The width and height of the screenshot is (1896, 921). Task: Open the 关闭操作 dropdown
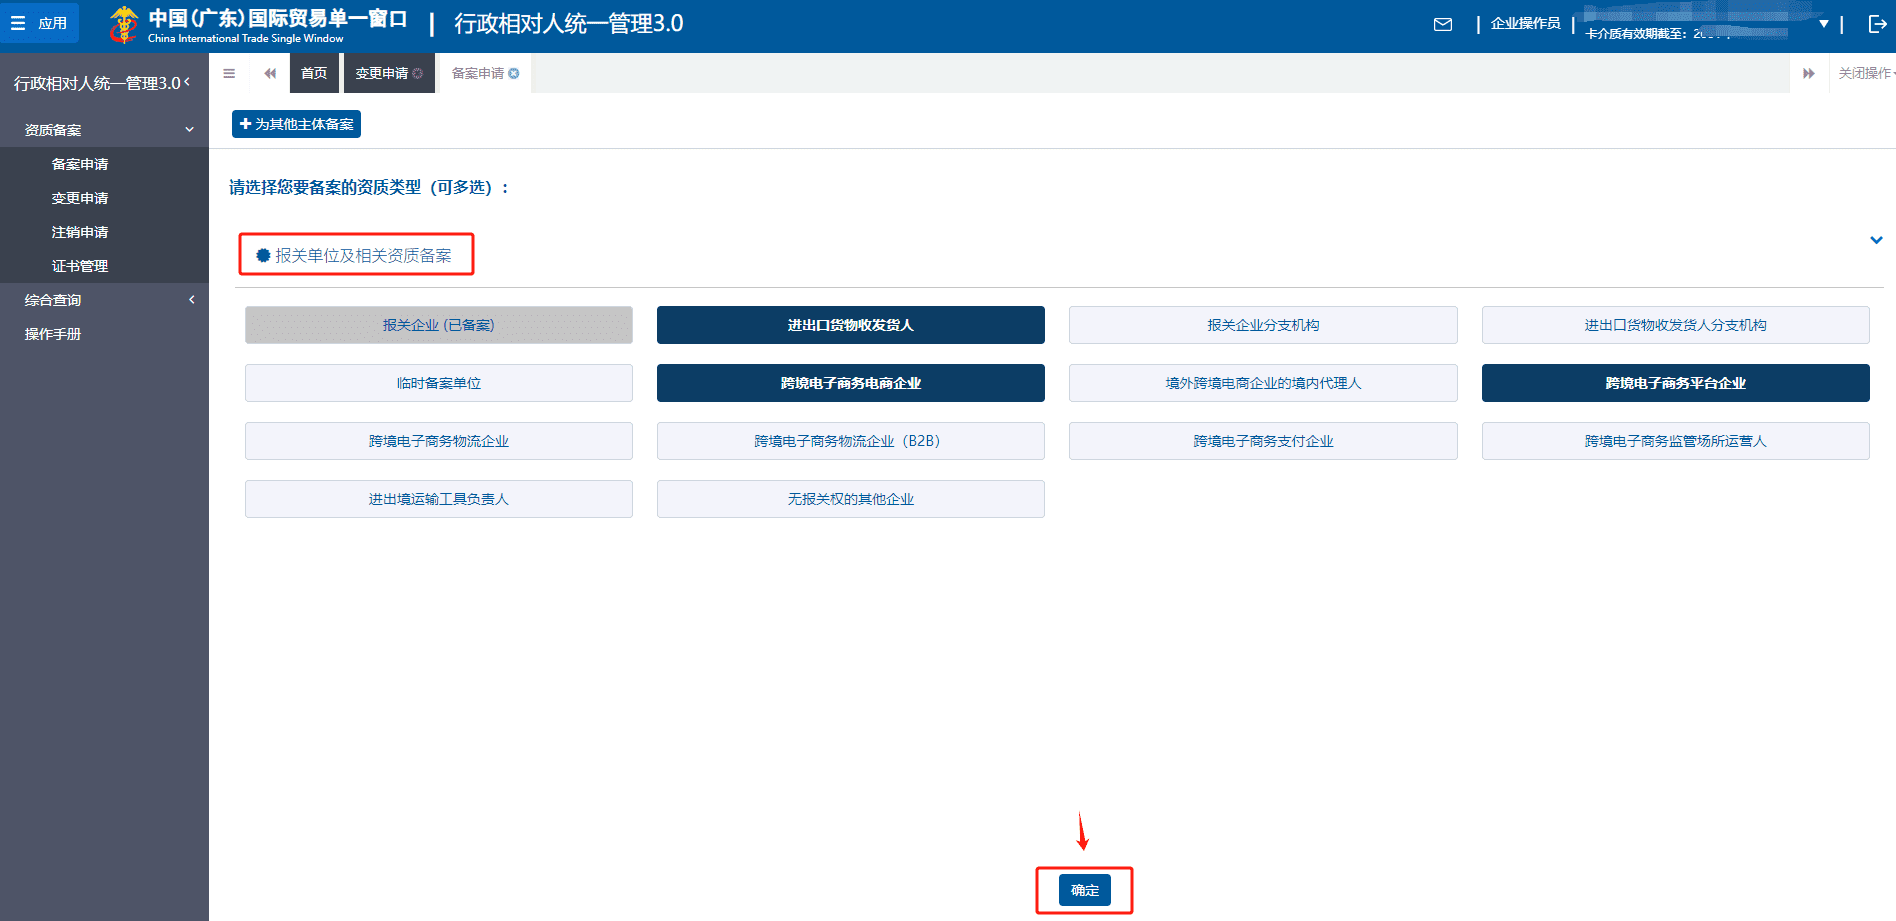[x=1865, y=73]
